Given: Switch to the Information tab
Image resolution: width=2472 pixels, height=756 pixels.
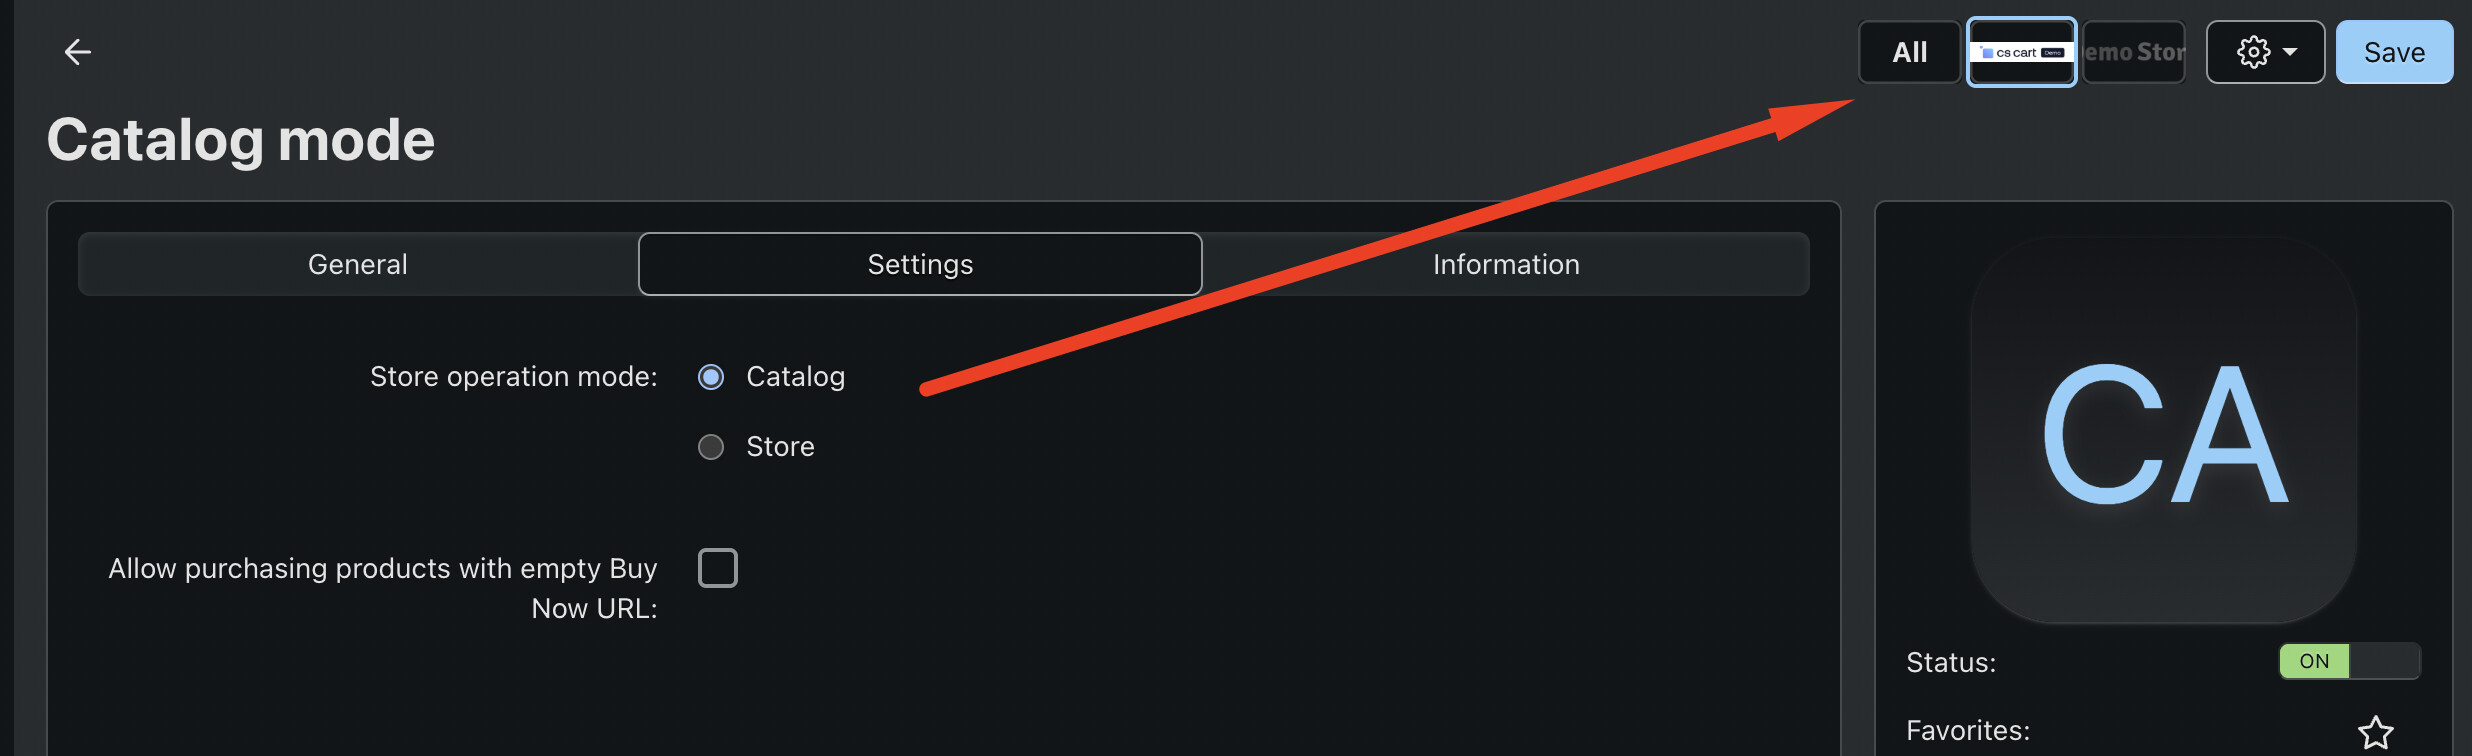Looking at the screenshot, I should point(1505,264).
